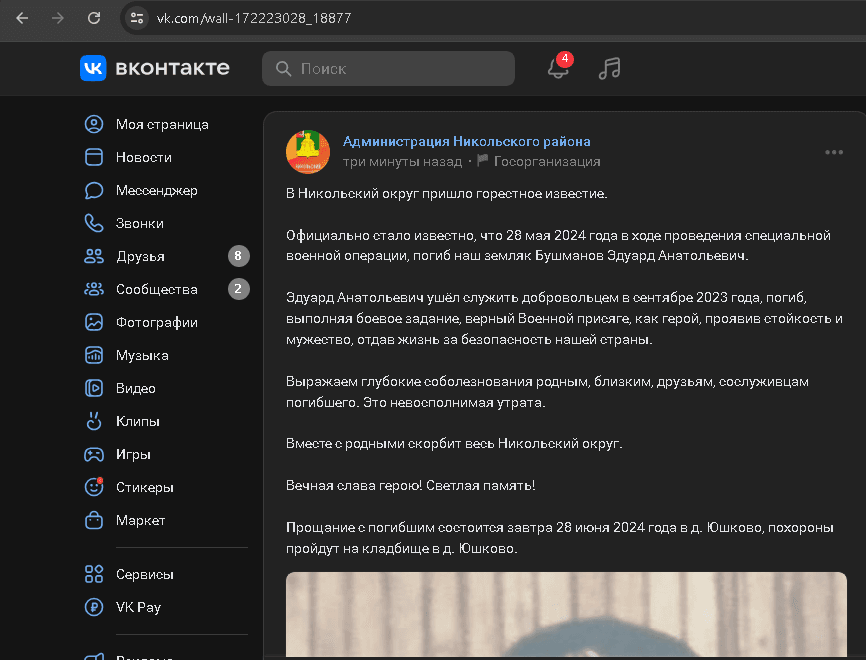The width and height of the screenshot is (866, 660).
Task: Open Сервисы in the sidebar
Action: tap(145, 574)
